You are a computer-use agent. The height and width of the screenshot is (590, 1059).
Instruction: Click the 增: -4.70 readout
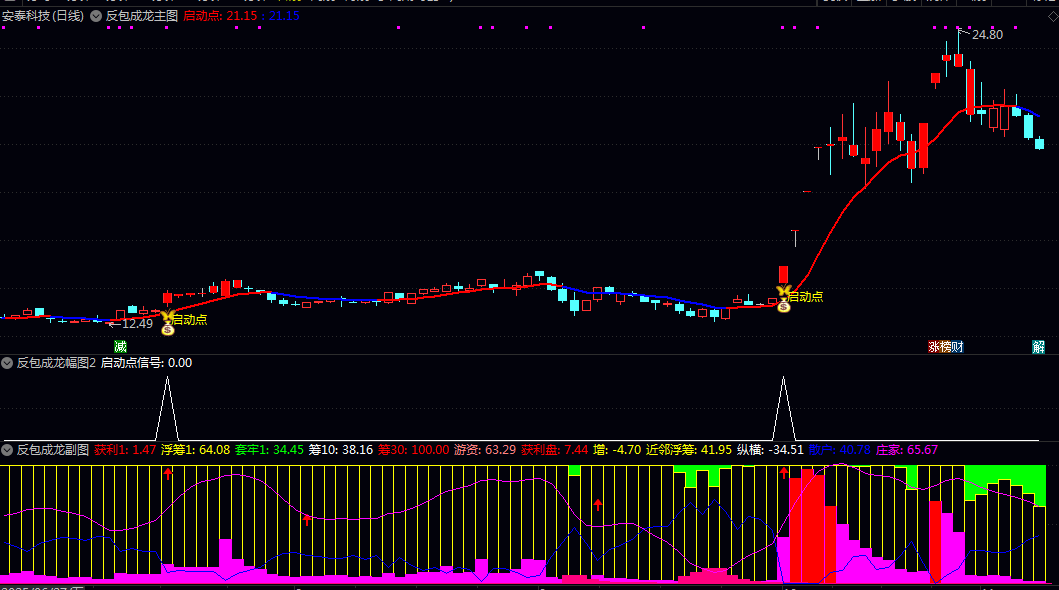pos(617,450)
